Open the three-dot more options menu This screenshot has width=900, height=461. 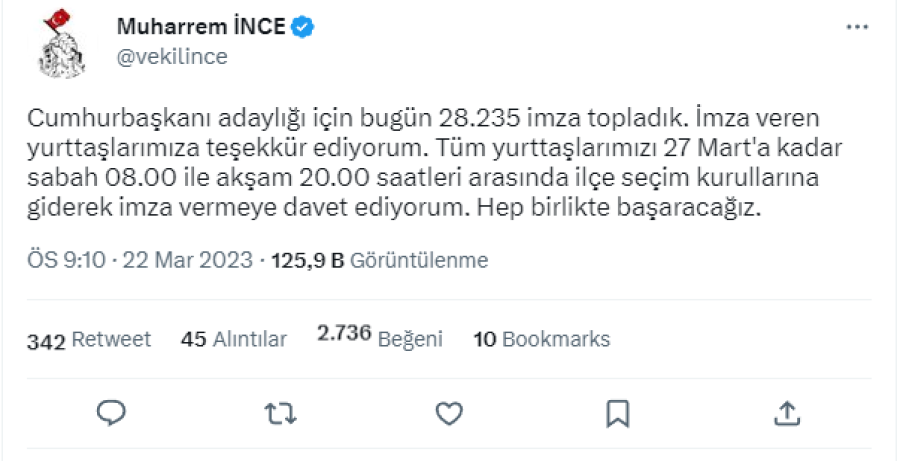click(857, 27)
